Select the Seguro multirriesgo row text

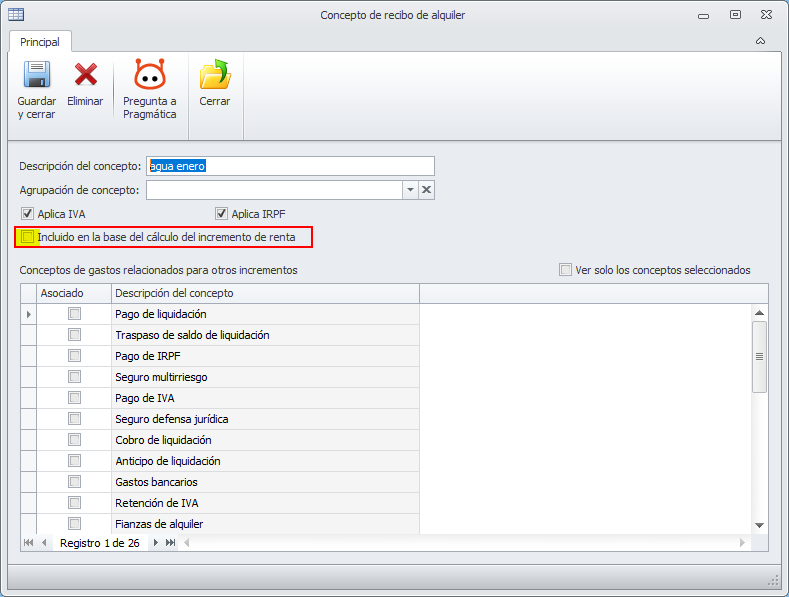pos(161,377)
